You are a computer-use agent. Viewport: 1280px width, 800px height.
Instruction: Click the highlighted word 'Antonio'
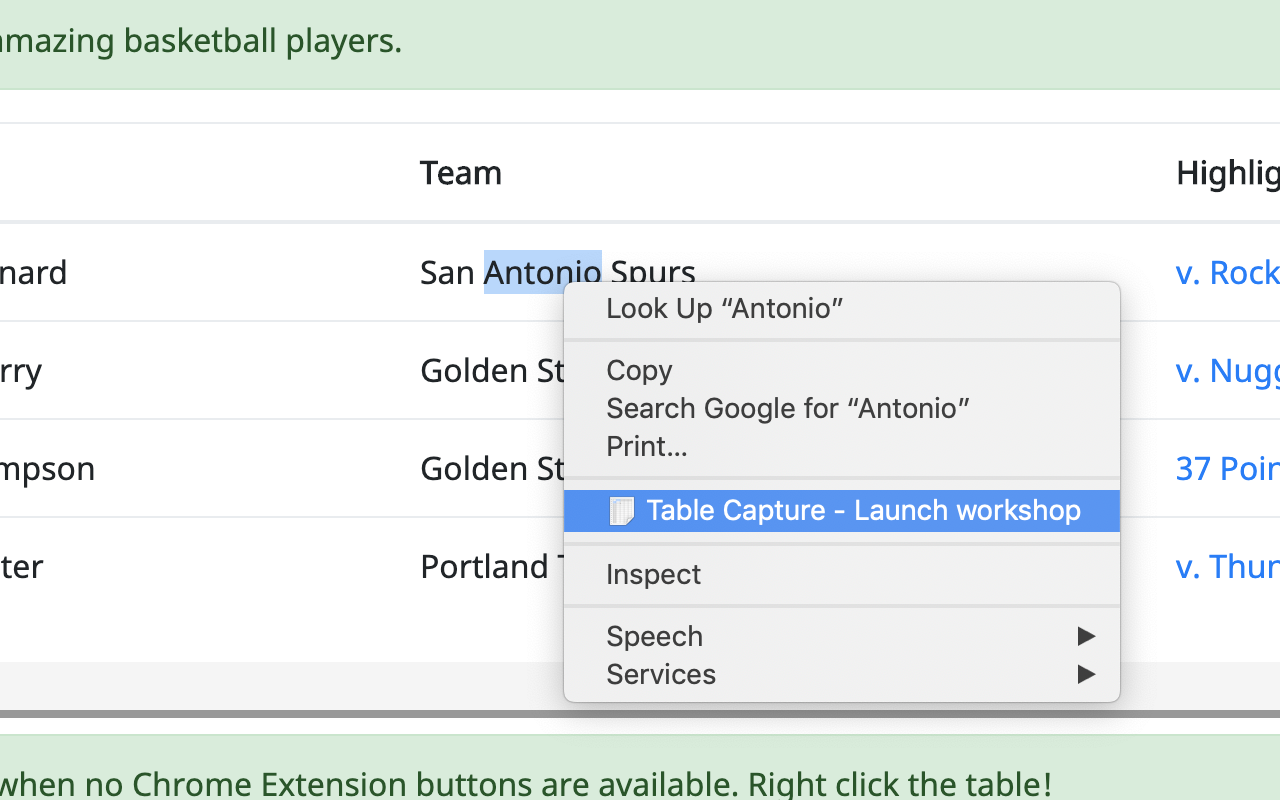point(542,272)
